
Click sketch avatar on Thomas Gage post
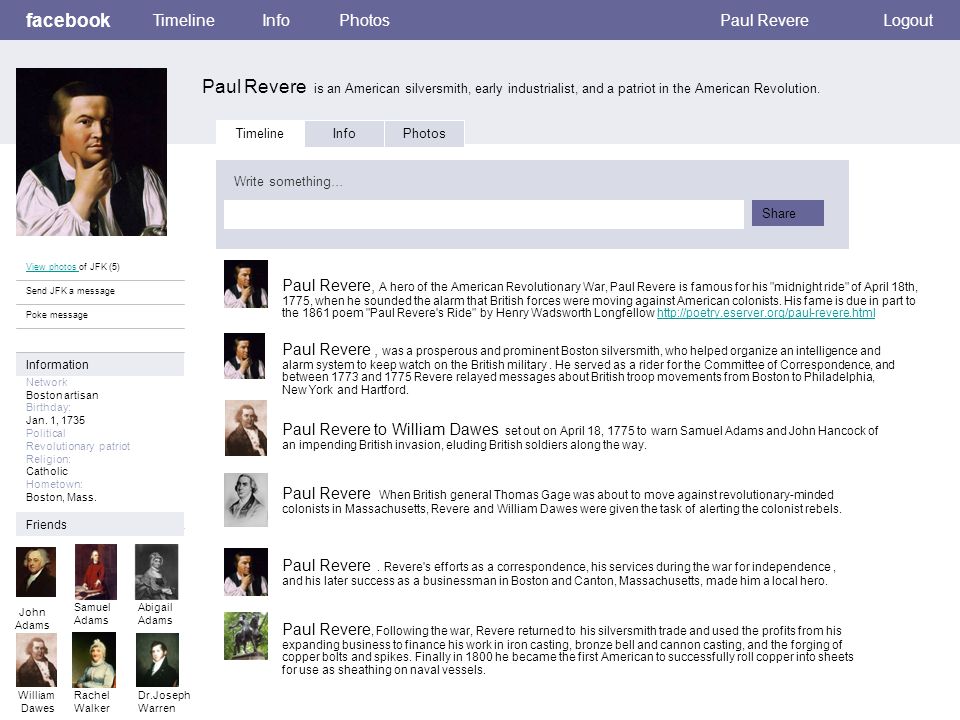click(246, 500)
